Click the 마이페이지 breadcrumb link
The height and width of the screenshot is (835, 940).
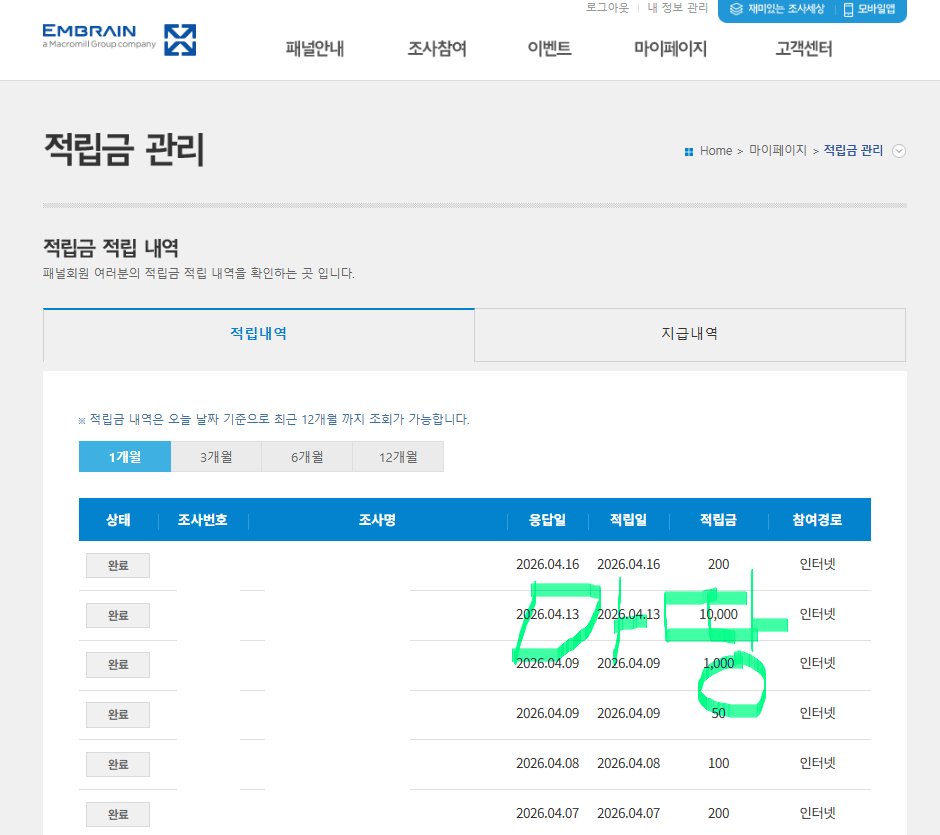click(777, 150)
